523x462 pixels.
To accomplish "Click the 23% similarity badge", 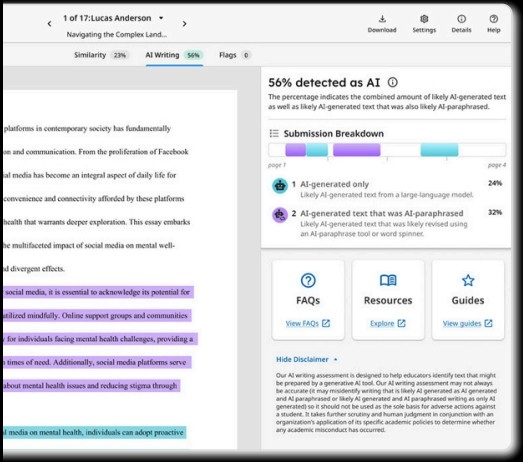I will click(x=119, y=55).
